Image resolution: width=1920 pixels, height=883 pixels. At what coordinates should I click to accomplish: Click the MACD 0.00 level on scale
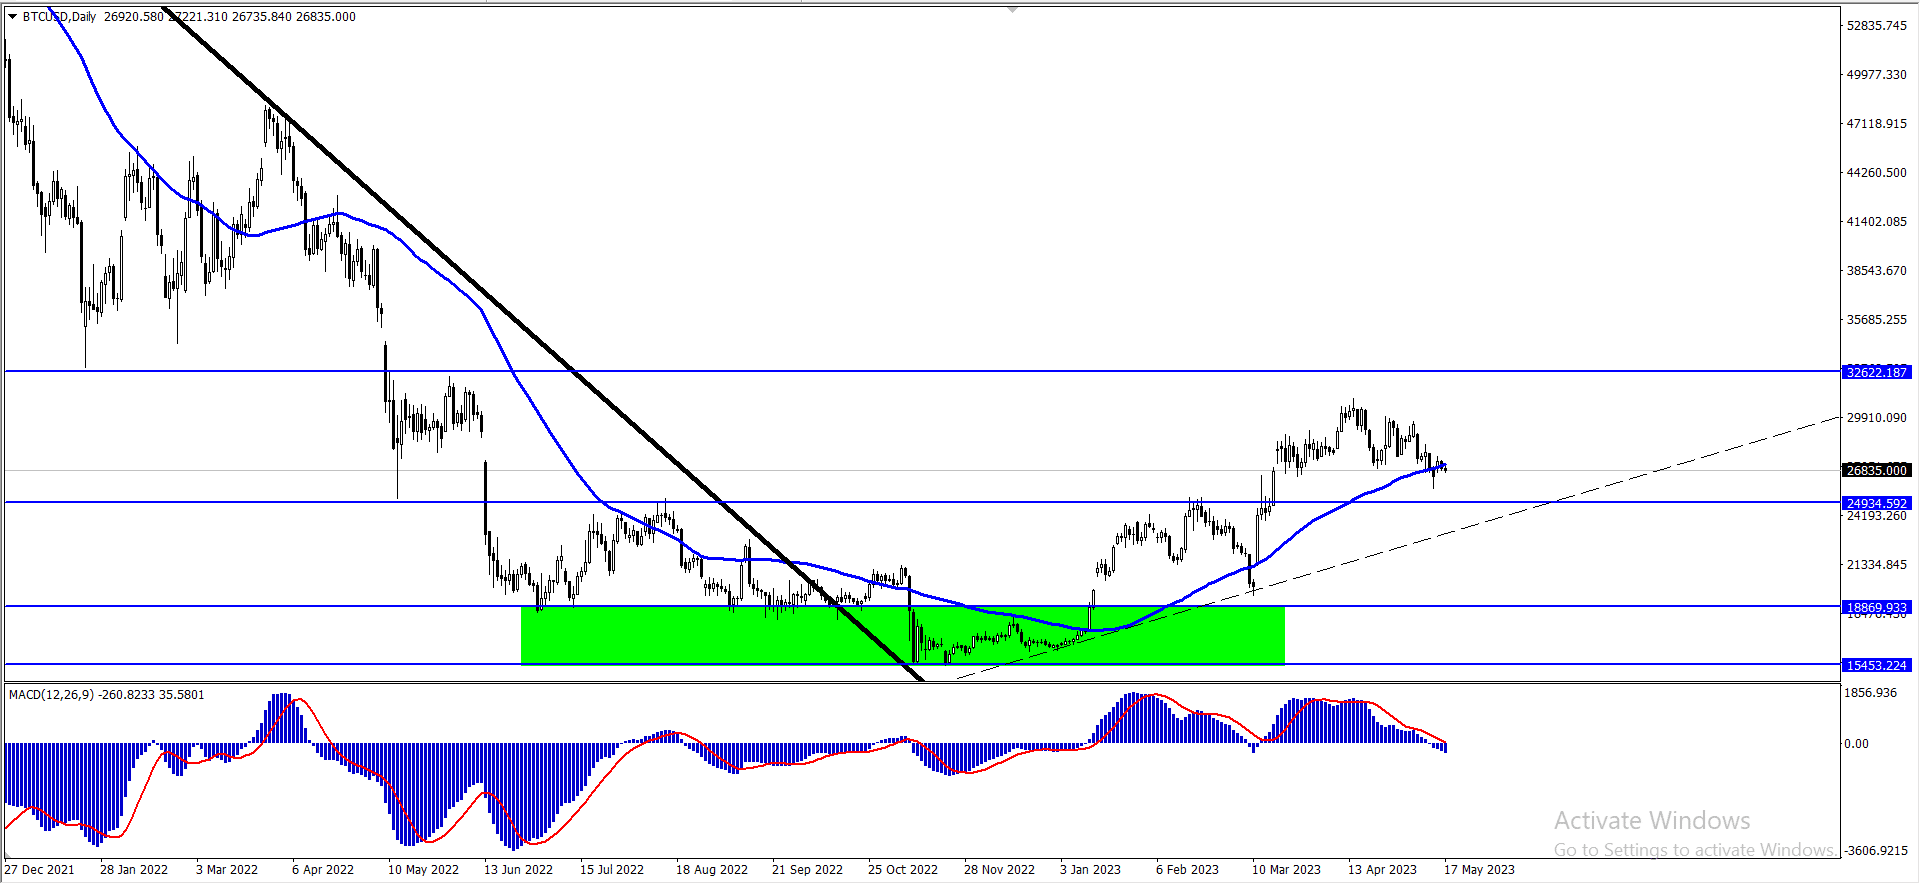pyautogui.click(x=1856, y=743)
